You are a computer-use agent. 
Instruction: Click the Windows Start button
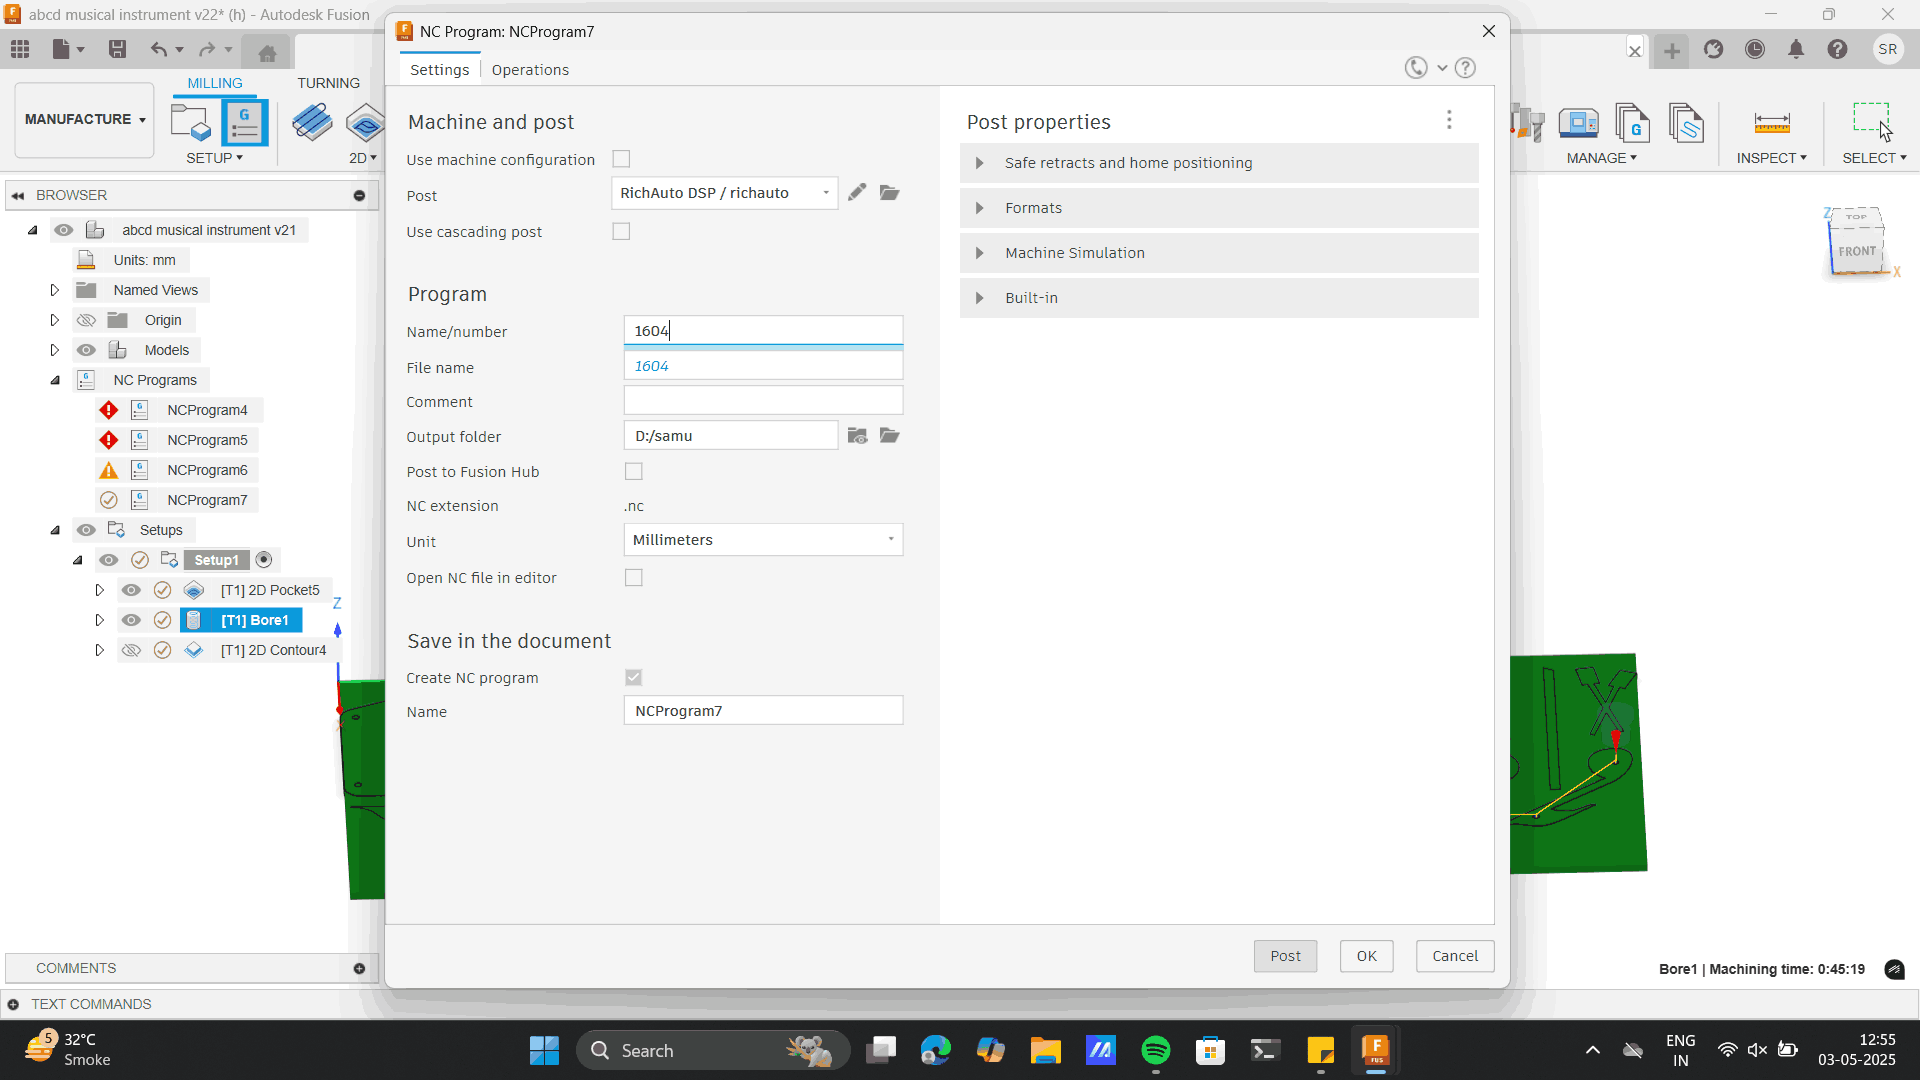(x=544, y=1050)
